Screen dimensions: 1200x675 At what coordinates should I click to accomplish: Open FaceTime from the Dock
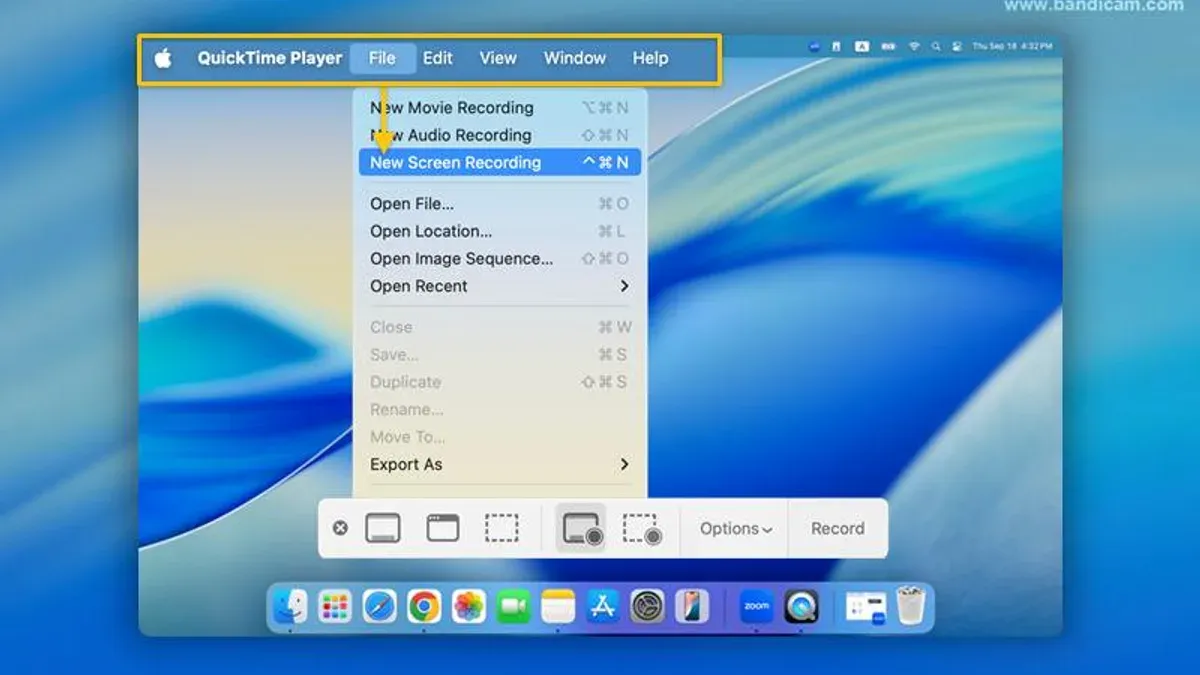point(513,606)
